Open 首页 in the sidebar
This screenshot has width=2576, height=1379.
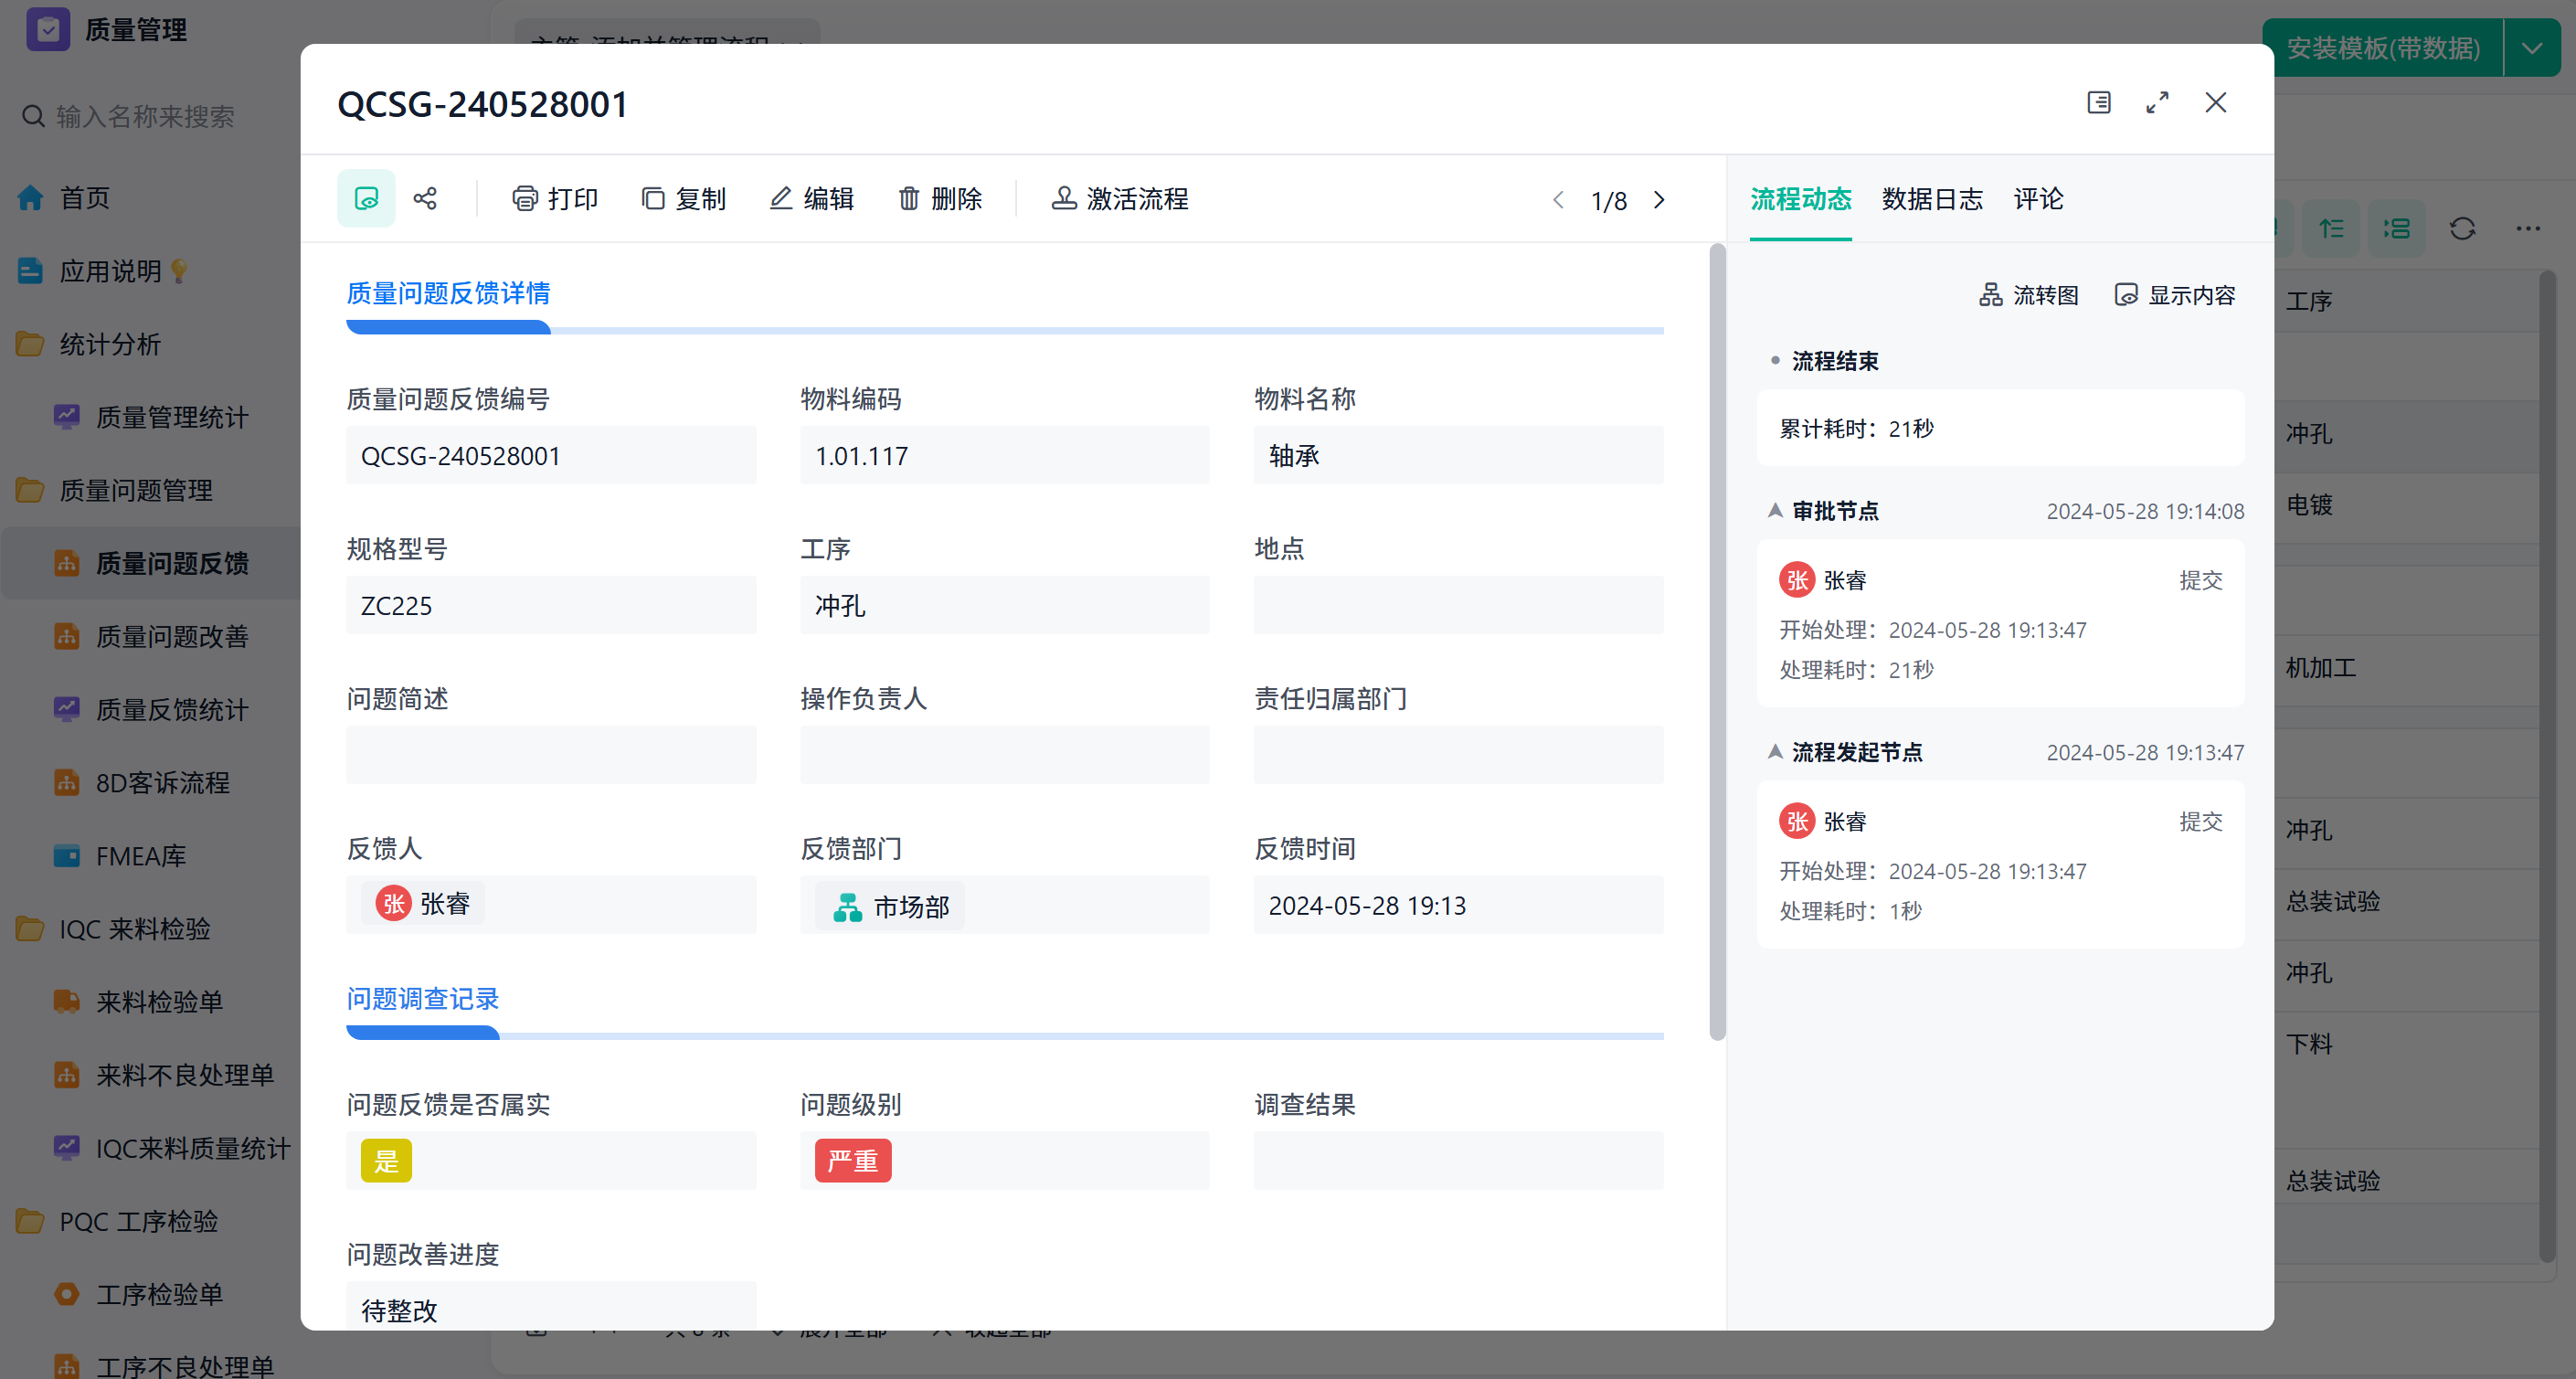[84, 198]
